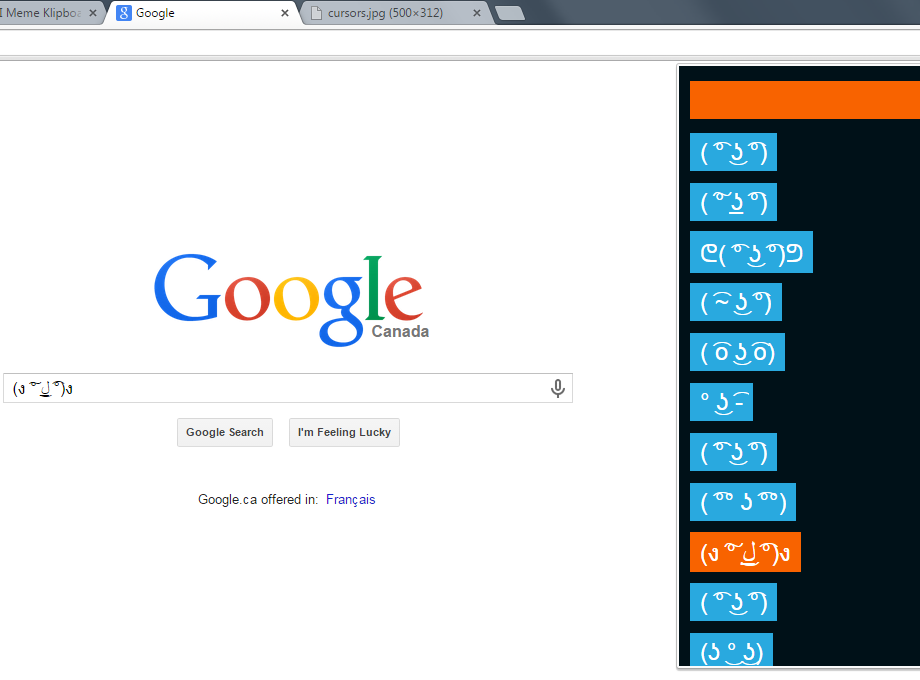
Task: Click the Google Canada logo
Action: tap(292, 299)
